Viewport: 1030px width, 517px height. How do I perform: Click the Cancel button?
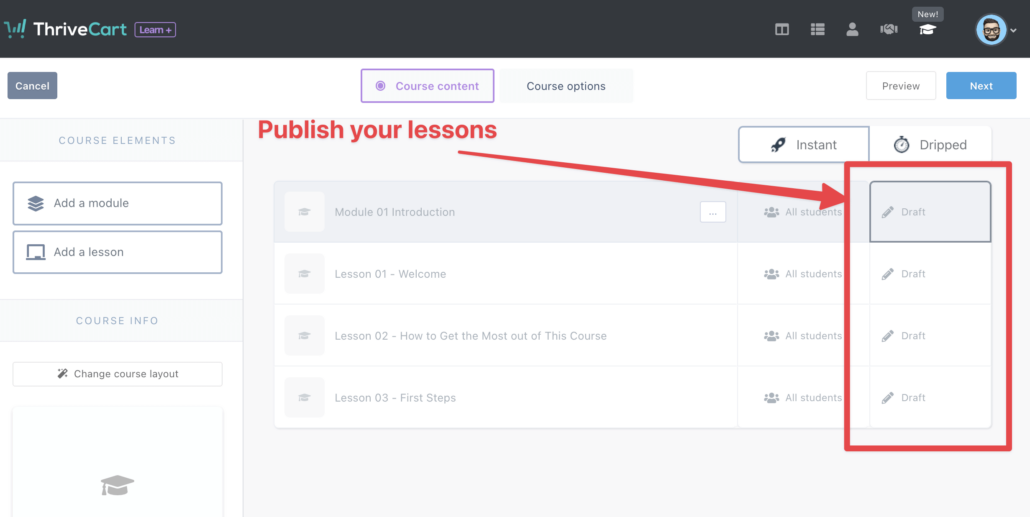[32, 85]
